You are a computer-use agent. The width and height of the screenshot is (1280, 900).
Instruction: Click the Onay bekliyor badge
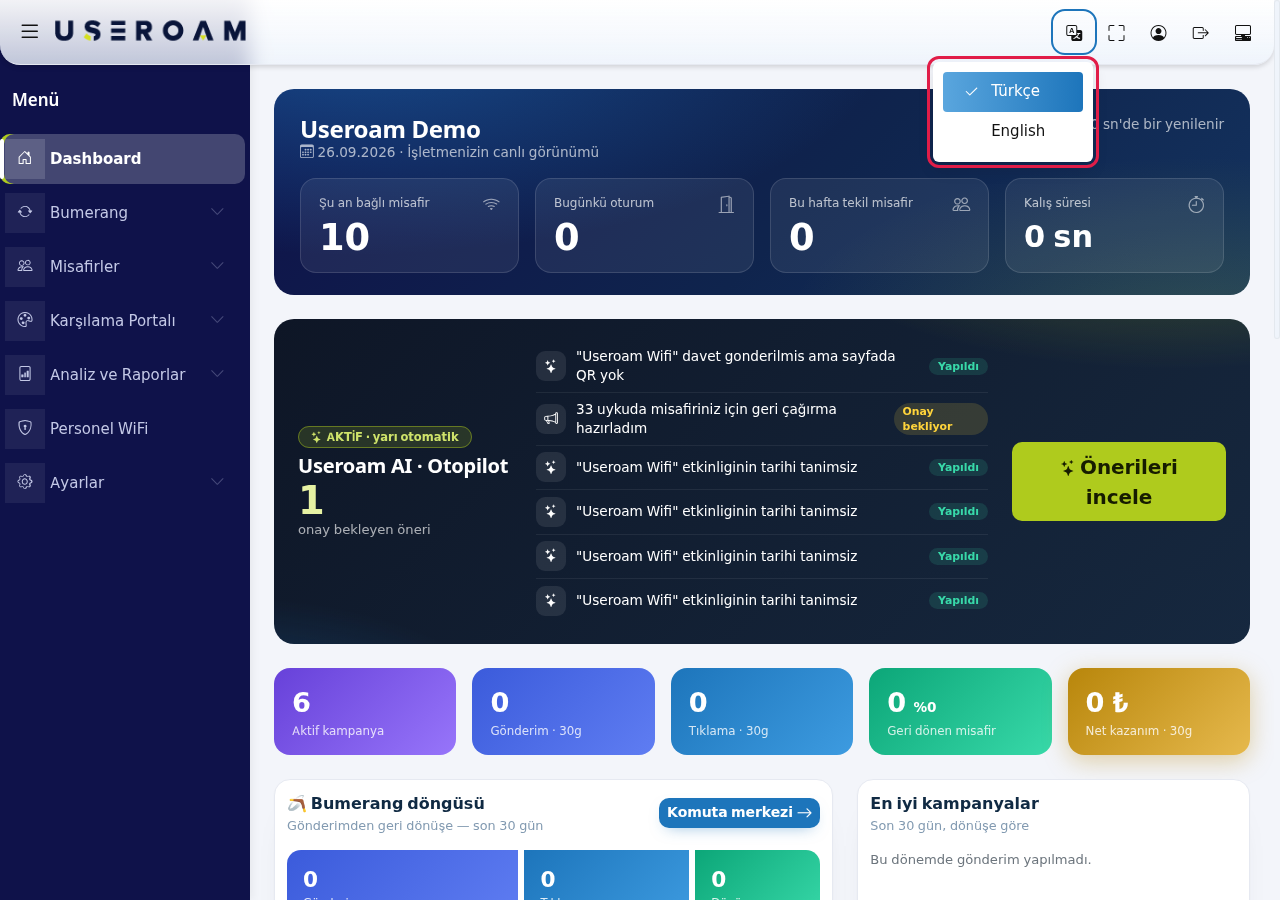(941, 419)
